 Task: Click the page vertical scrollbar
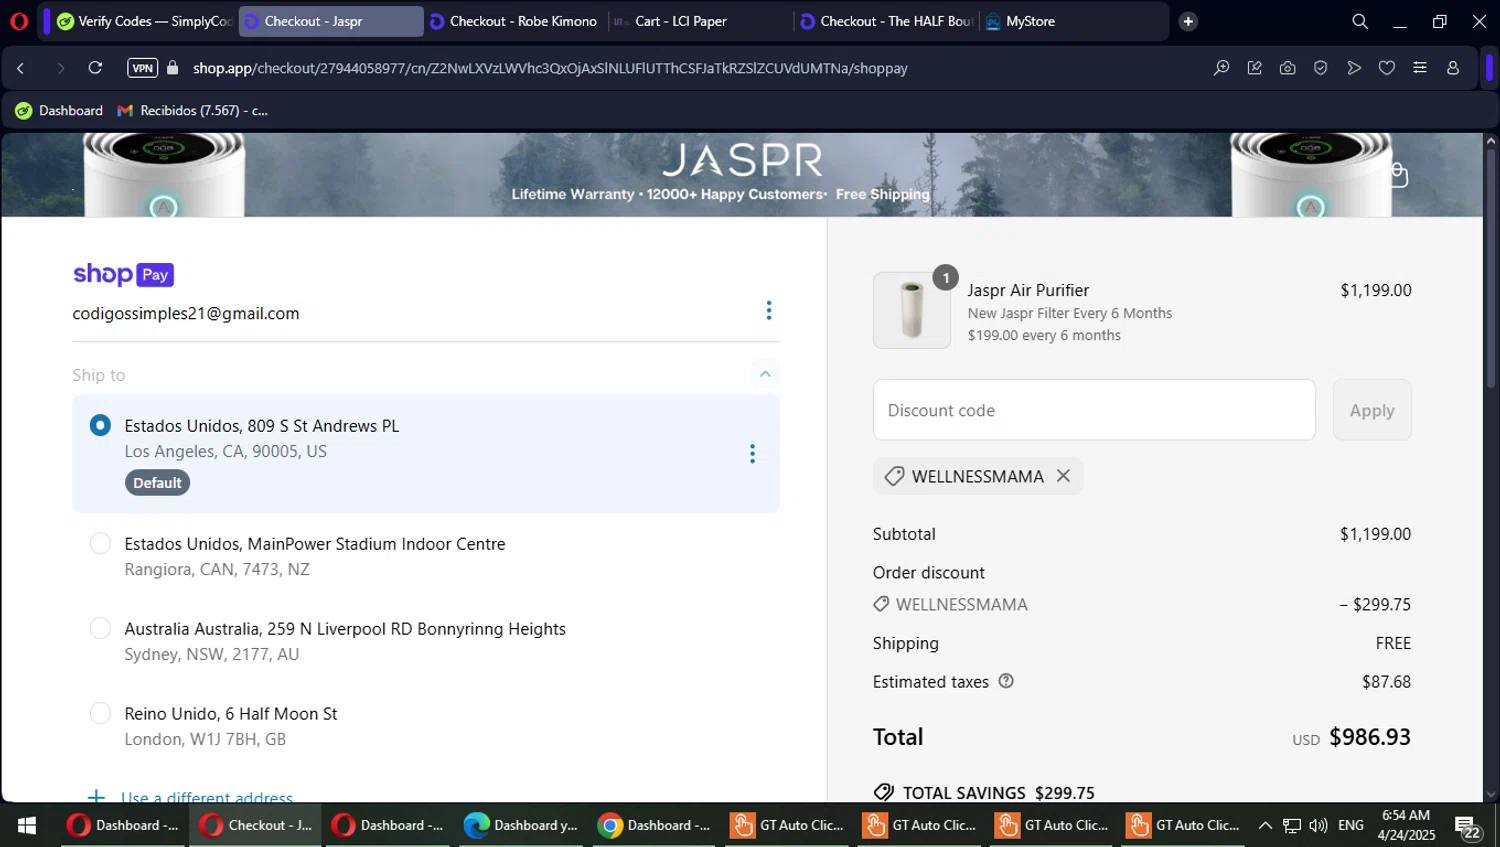click(x=1491, y=270)
